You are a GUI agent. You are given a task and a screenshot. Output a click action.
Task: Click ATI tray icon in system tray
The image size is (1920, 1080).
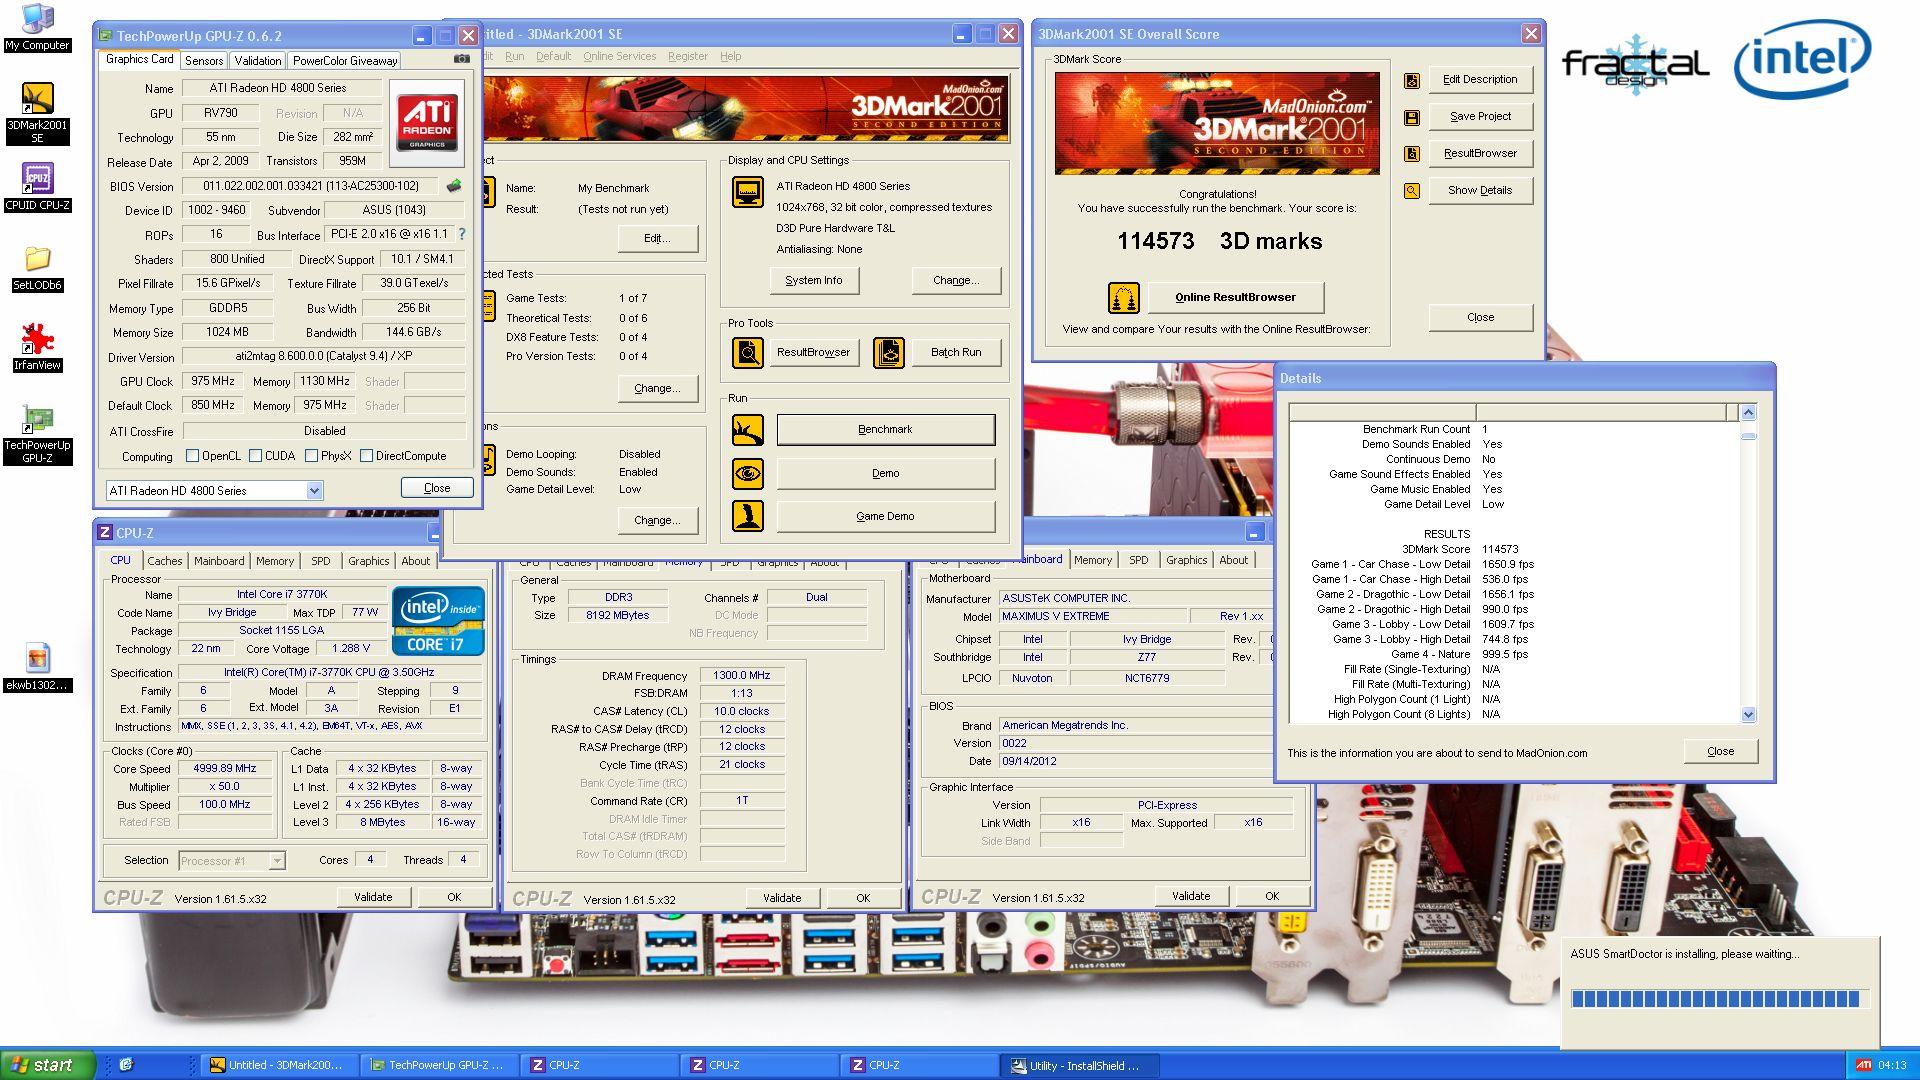pos(1863,1065)
